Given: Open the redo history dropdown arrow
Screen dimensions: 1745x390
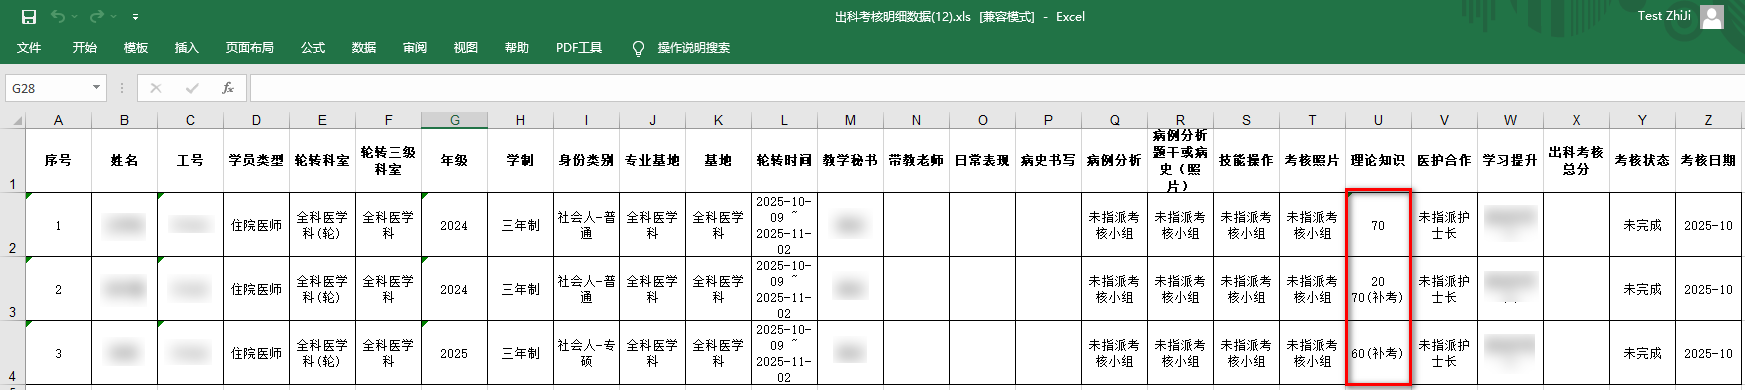Looking at the screenshot, I should 114,17.
